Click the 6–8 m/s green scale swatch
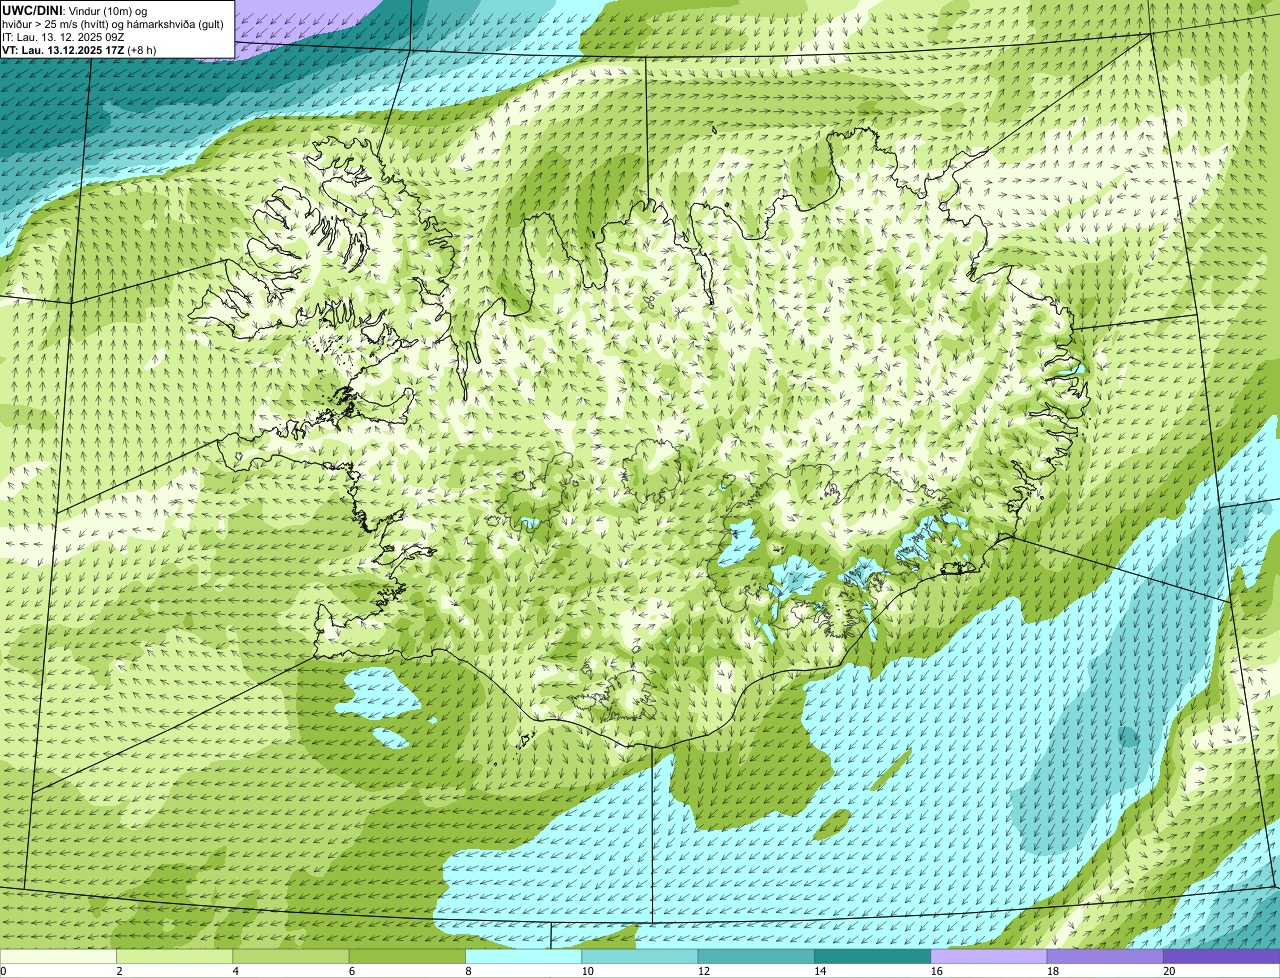 (408, 956)
